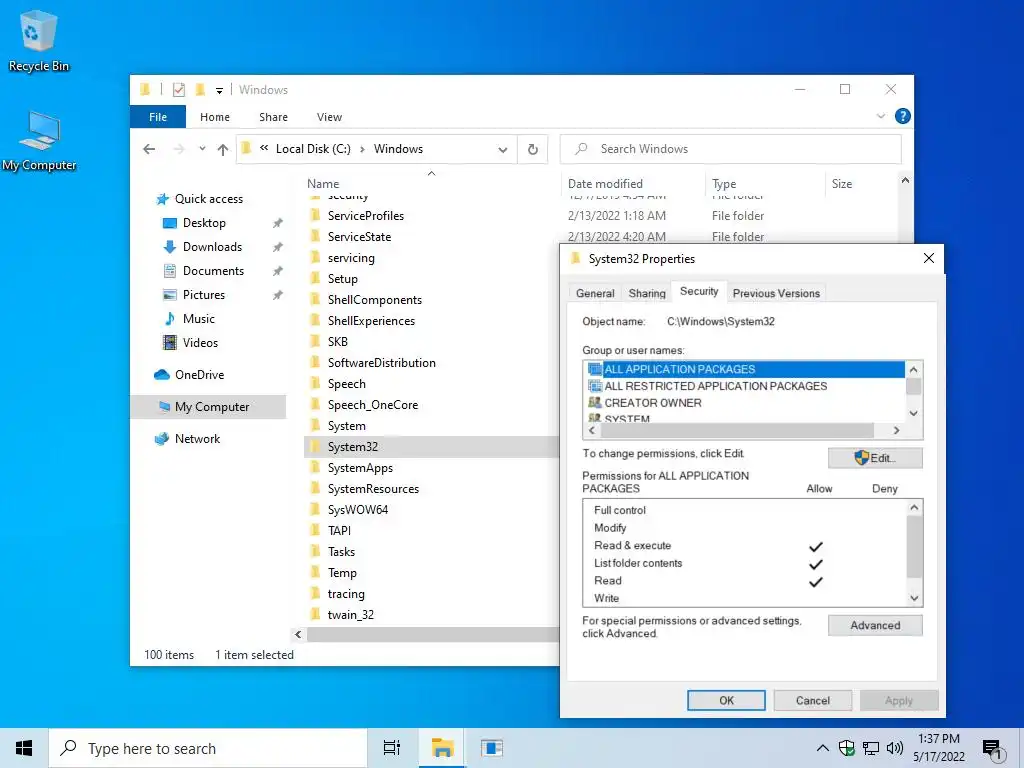Select Pictures in the navigation pane
1024x768 pixels.
click(x=204, y=295)
